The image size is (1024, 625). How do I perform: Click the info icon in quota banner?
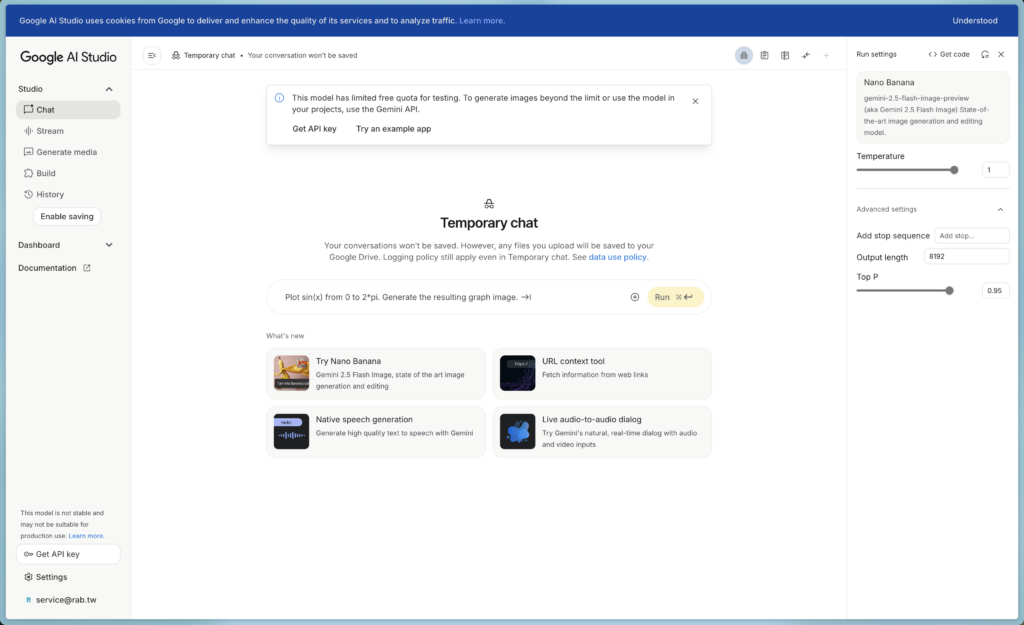280,98
